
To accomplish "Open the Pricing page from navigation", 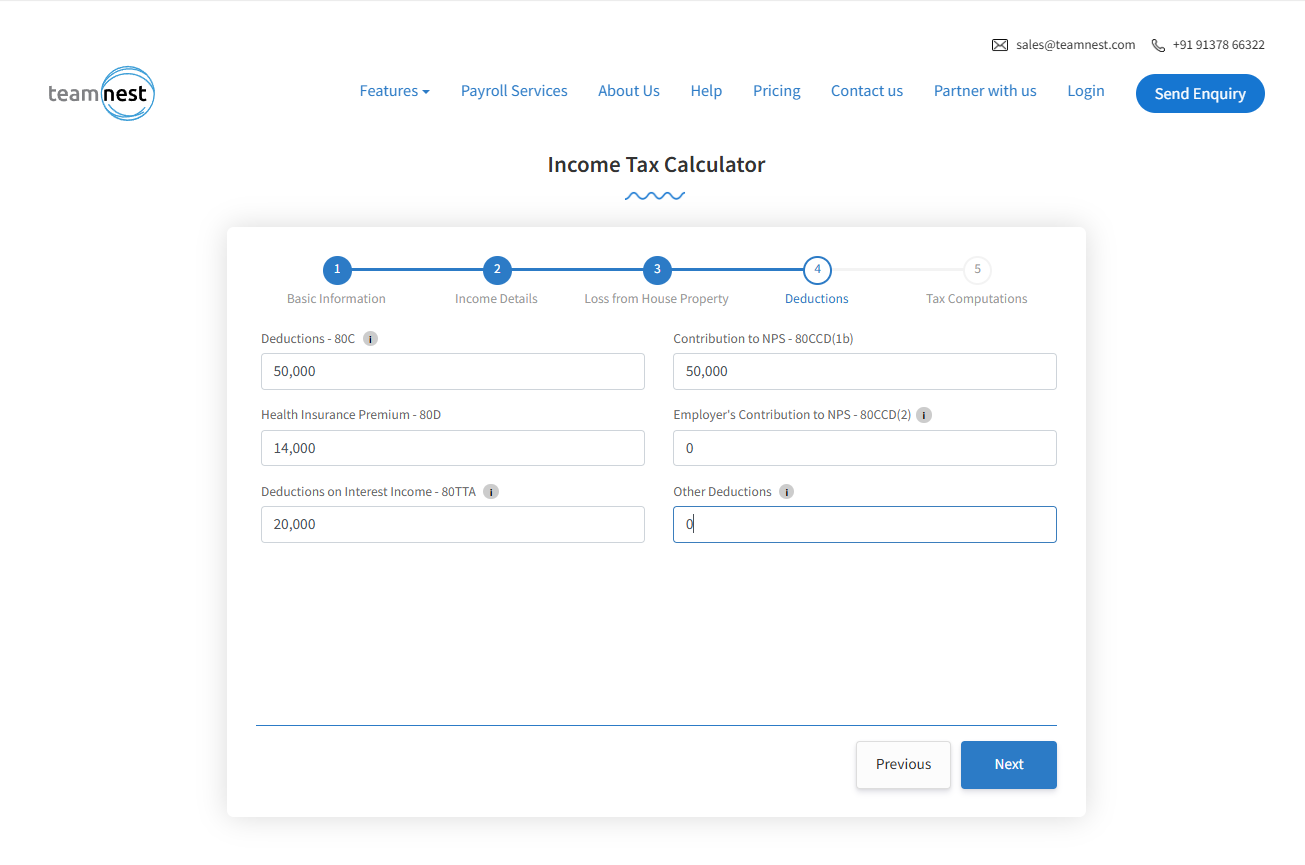I will [776, 91].
